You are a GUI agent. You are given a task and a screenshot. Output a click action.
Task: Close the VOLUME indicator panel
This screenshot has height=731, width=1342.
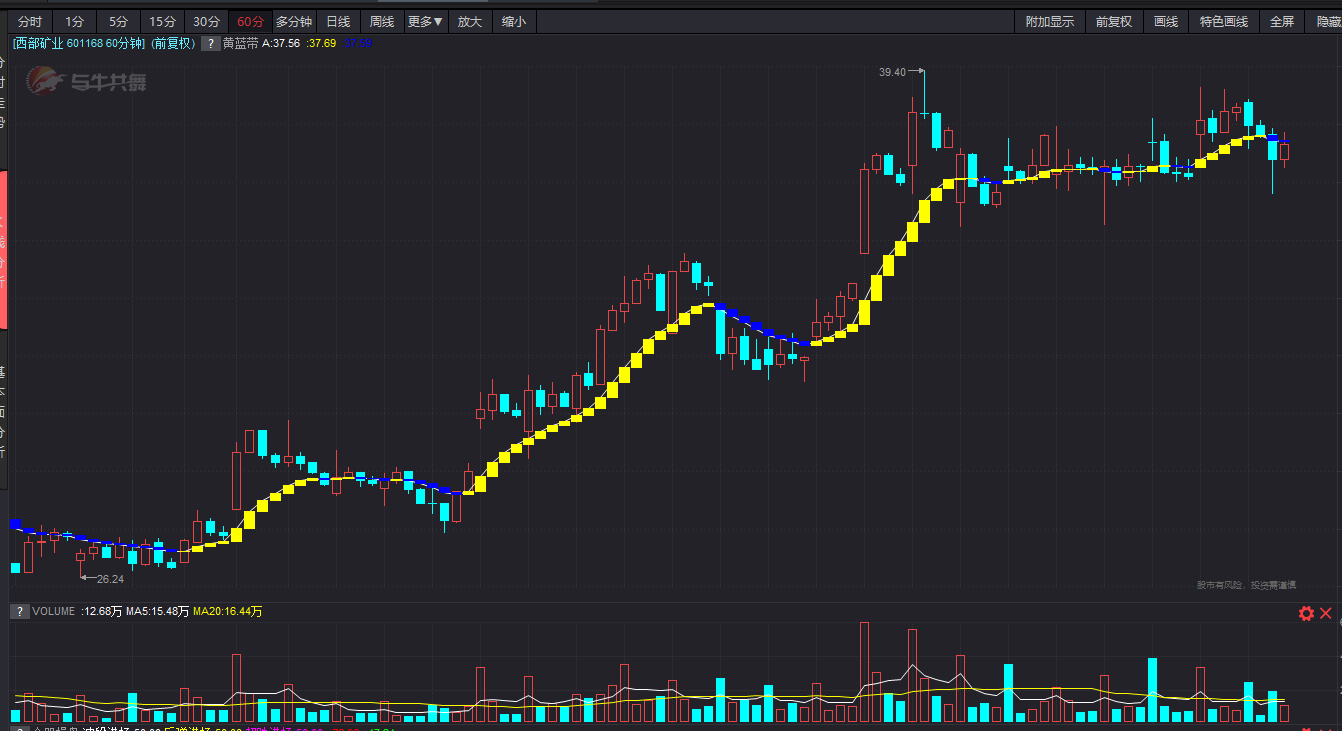1326,613
